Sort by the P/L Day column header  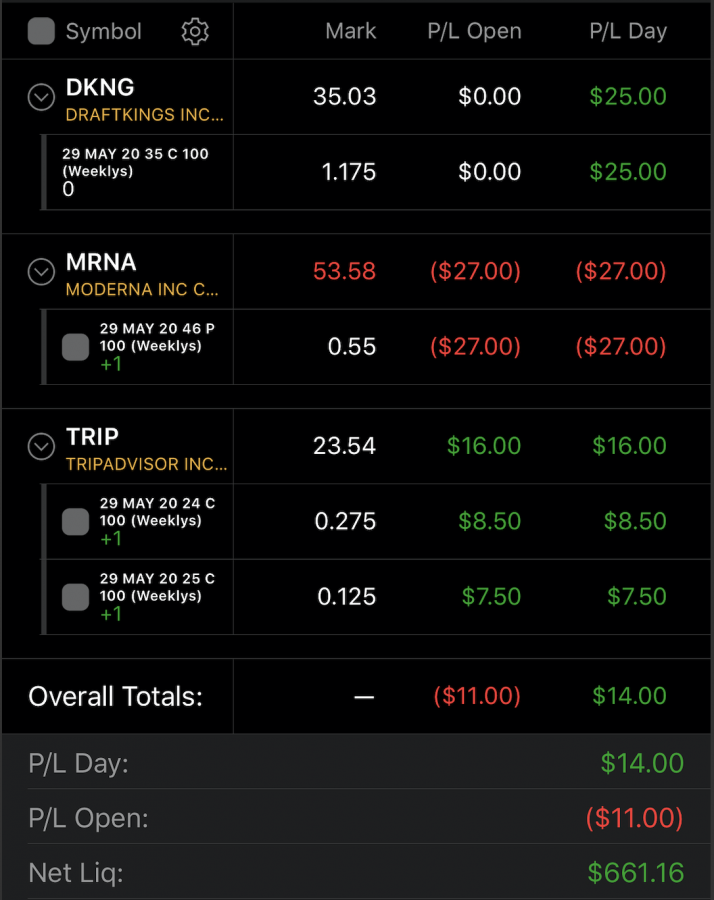coord(628,31)
